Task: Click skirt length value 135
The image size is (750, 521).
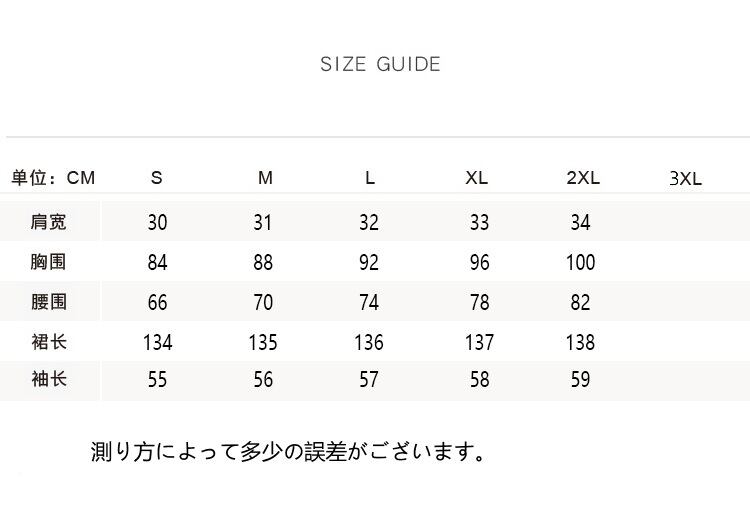Action: (263, 342)
